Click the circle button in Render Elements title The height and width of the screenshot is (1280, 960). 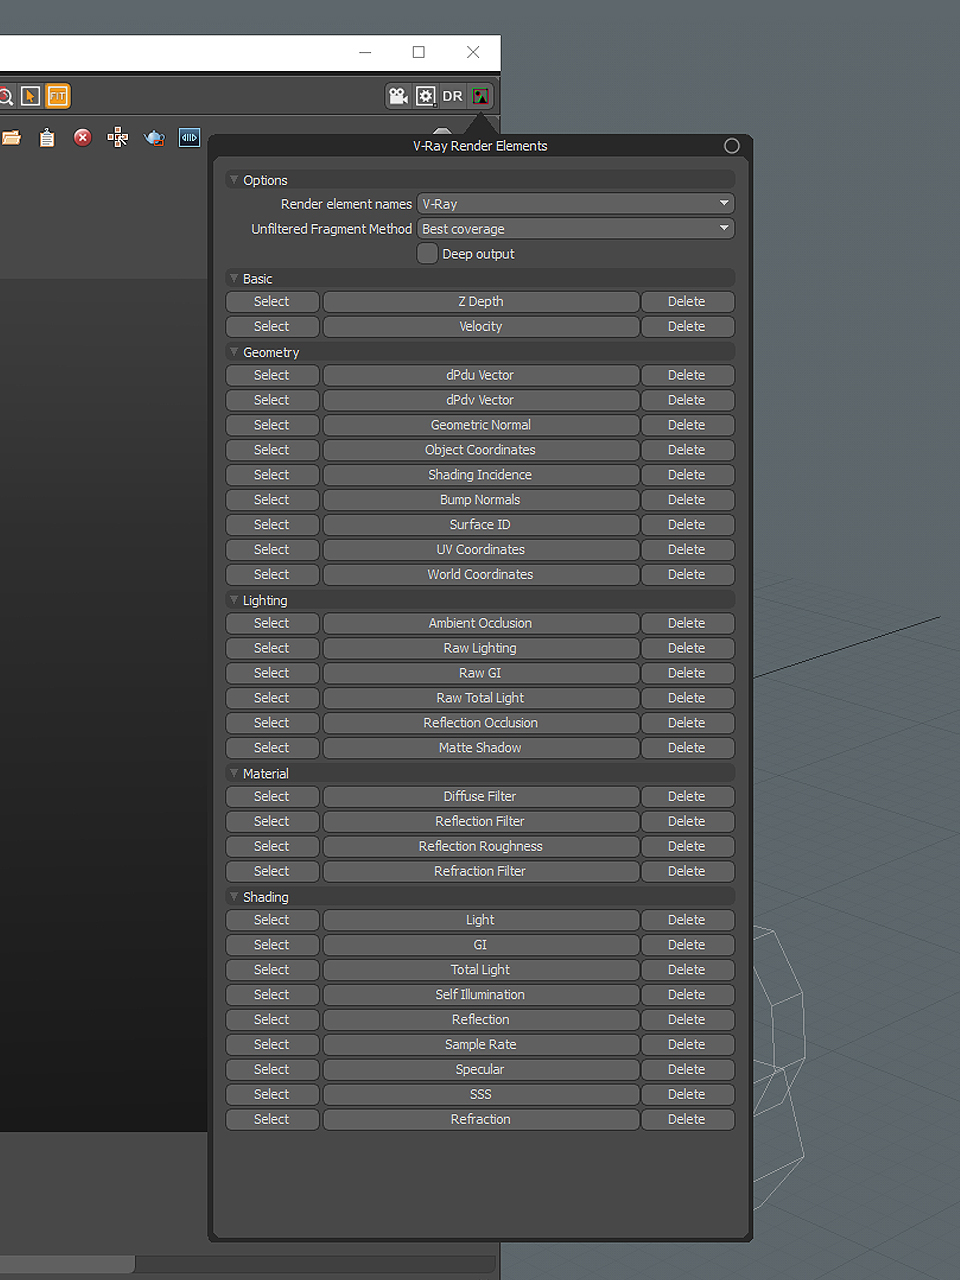pyautogui.click(x=732, y=146)
